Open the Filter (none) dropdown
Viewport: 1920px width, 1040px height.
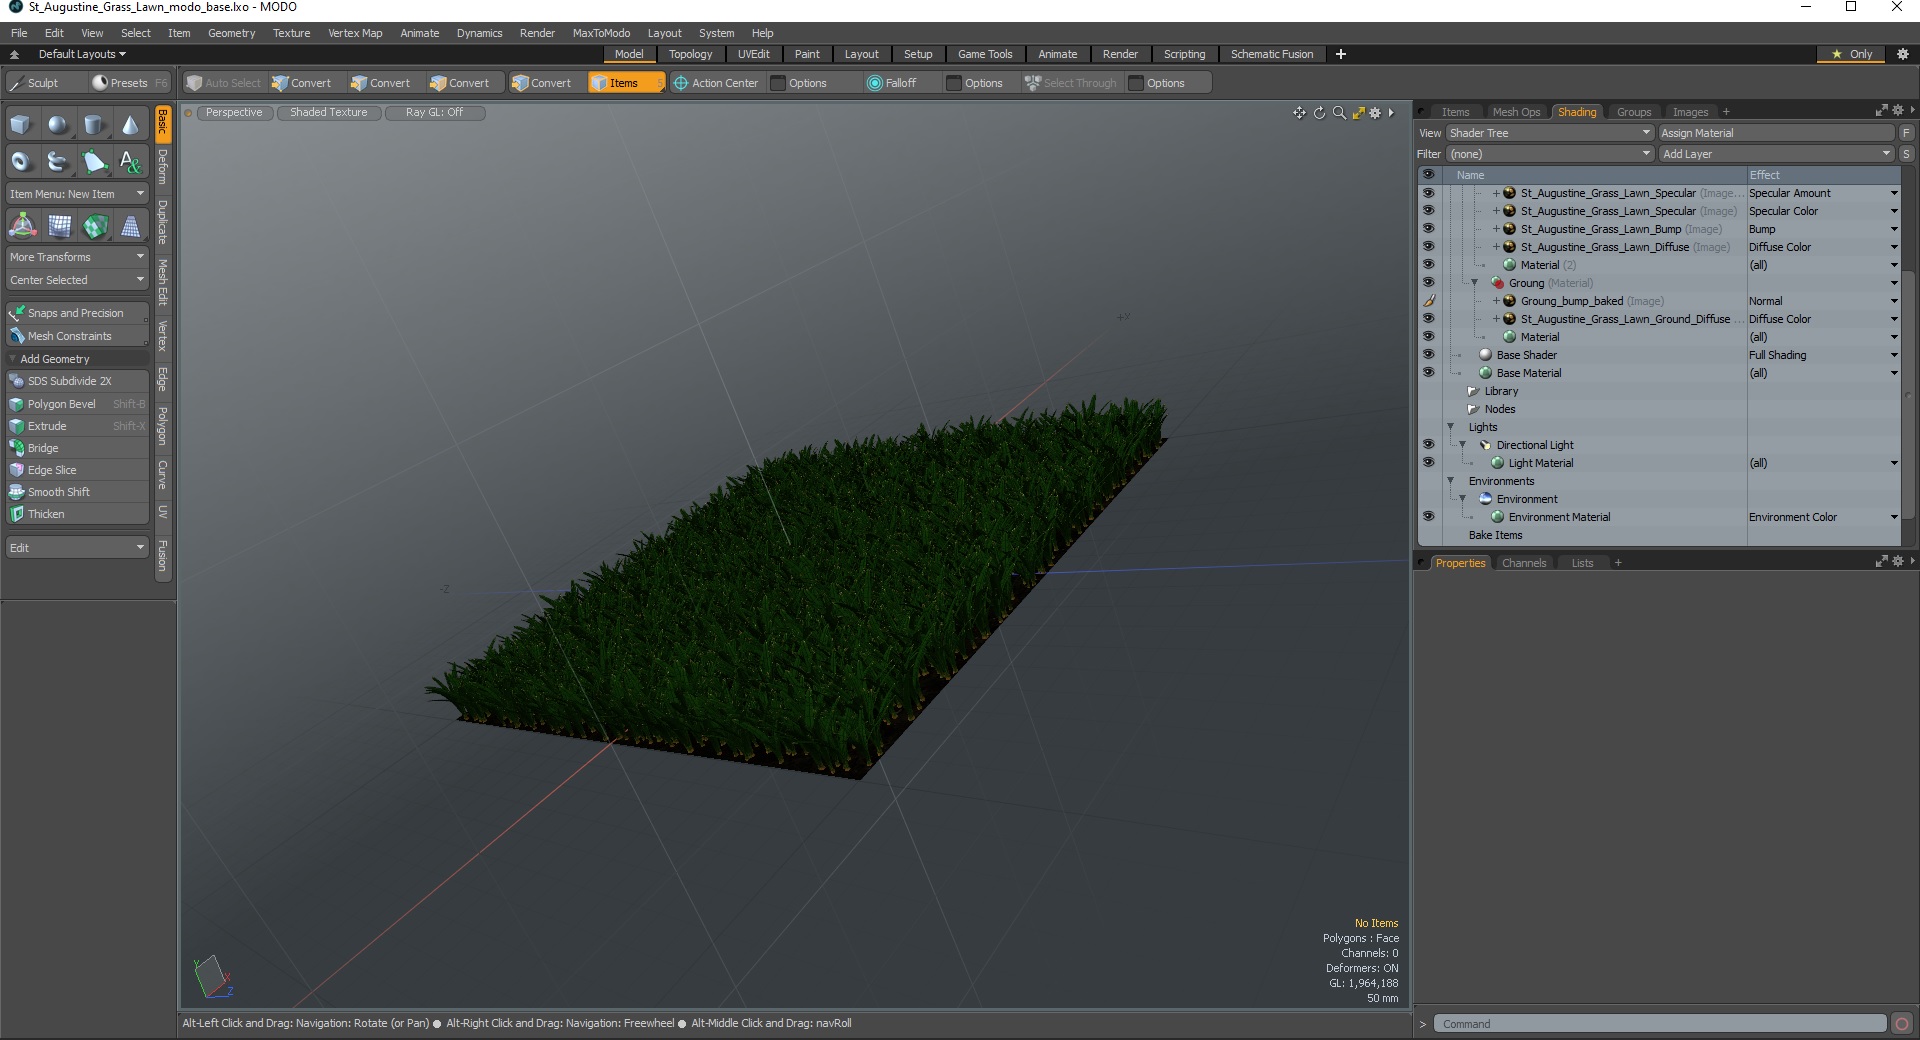(1549, 154)
